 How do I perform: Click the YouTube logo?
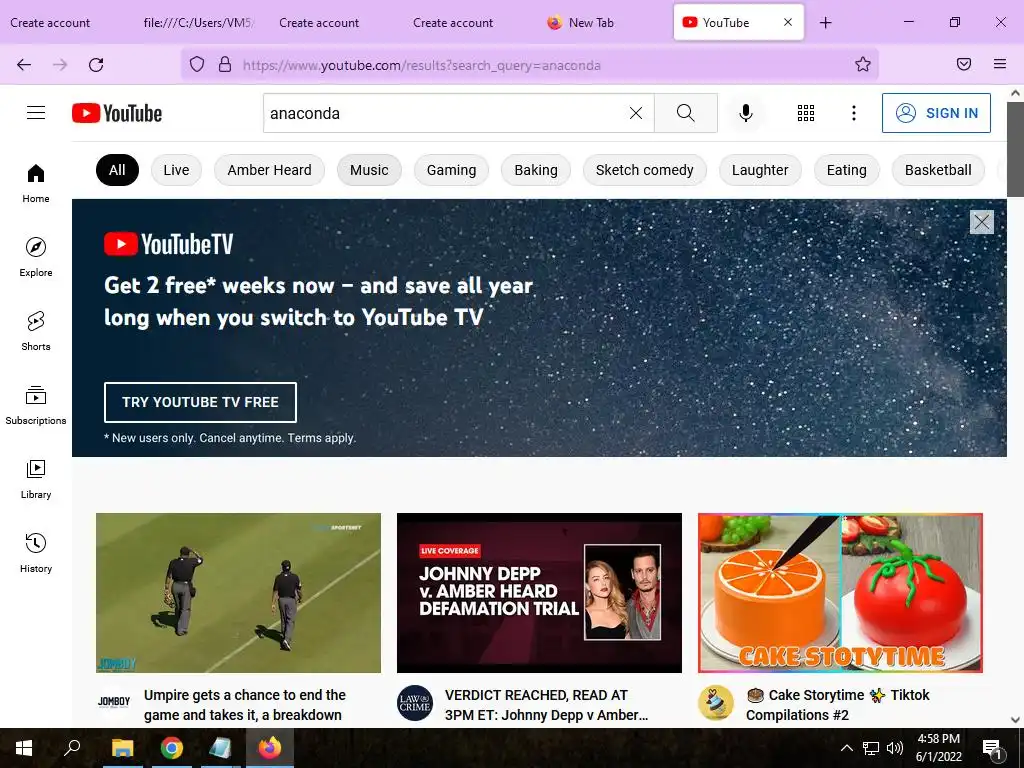[x=117, y=113]
